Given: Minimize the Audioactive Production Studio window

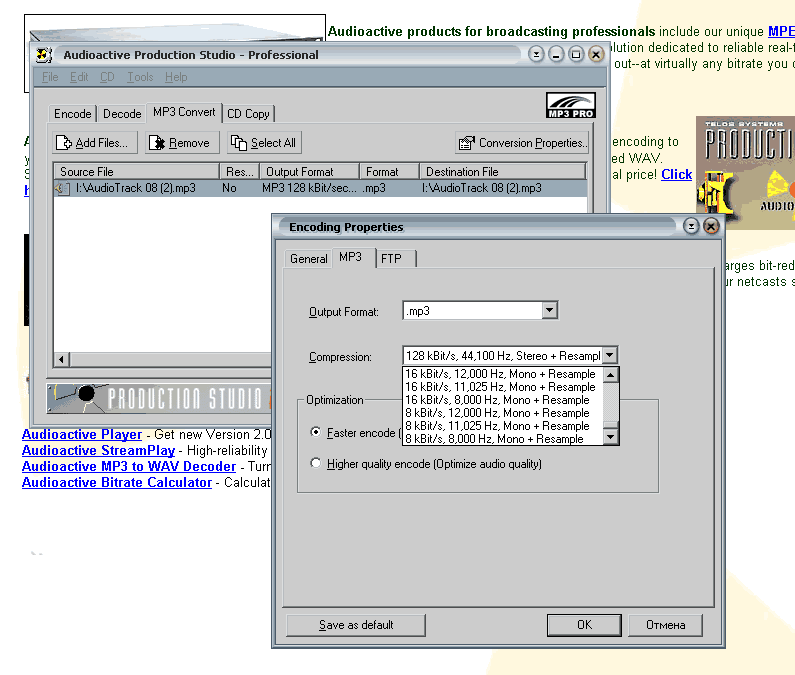Looking at the screenshot, I should 556,54.
